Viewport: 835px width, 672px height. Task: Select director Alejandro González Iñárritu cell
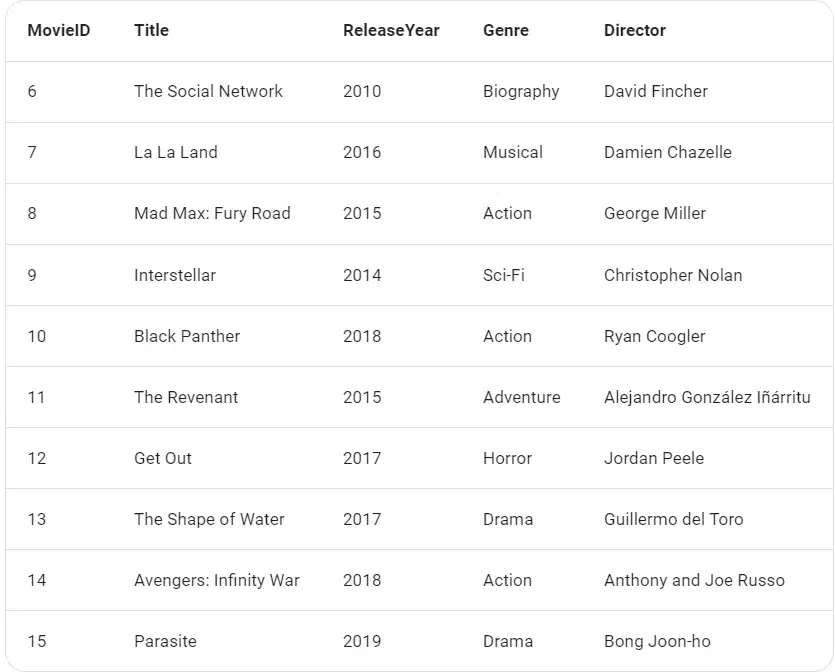(707, 397)
